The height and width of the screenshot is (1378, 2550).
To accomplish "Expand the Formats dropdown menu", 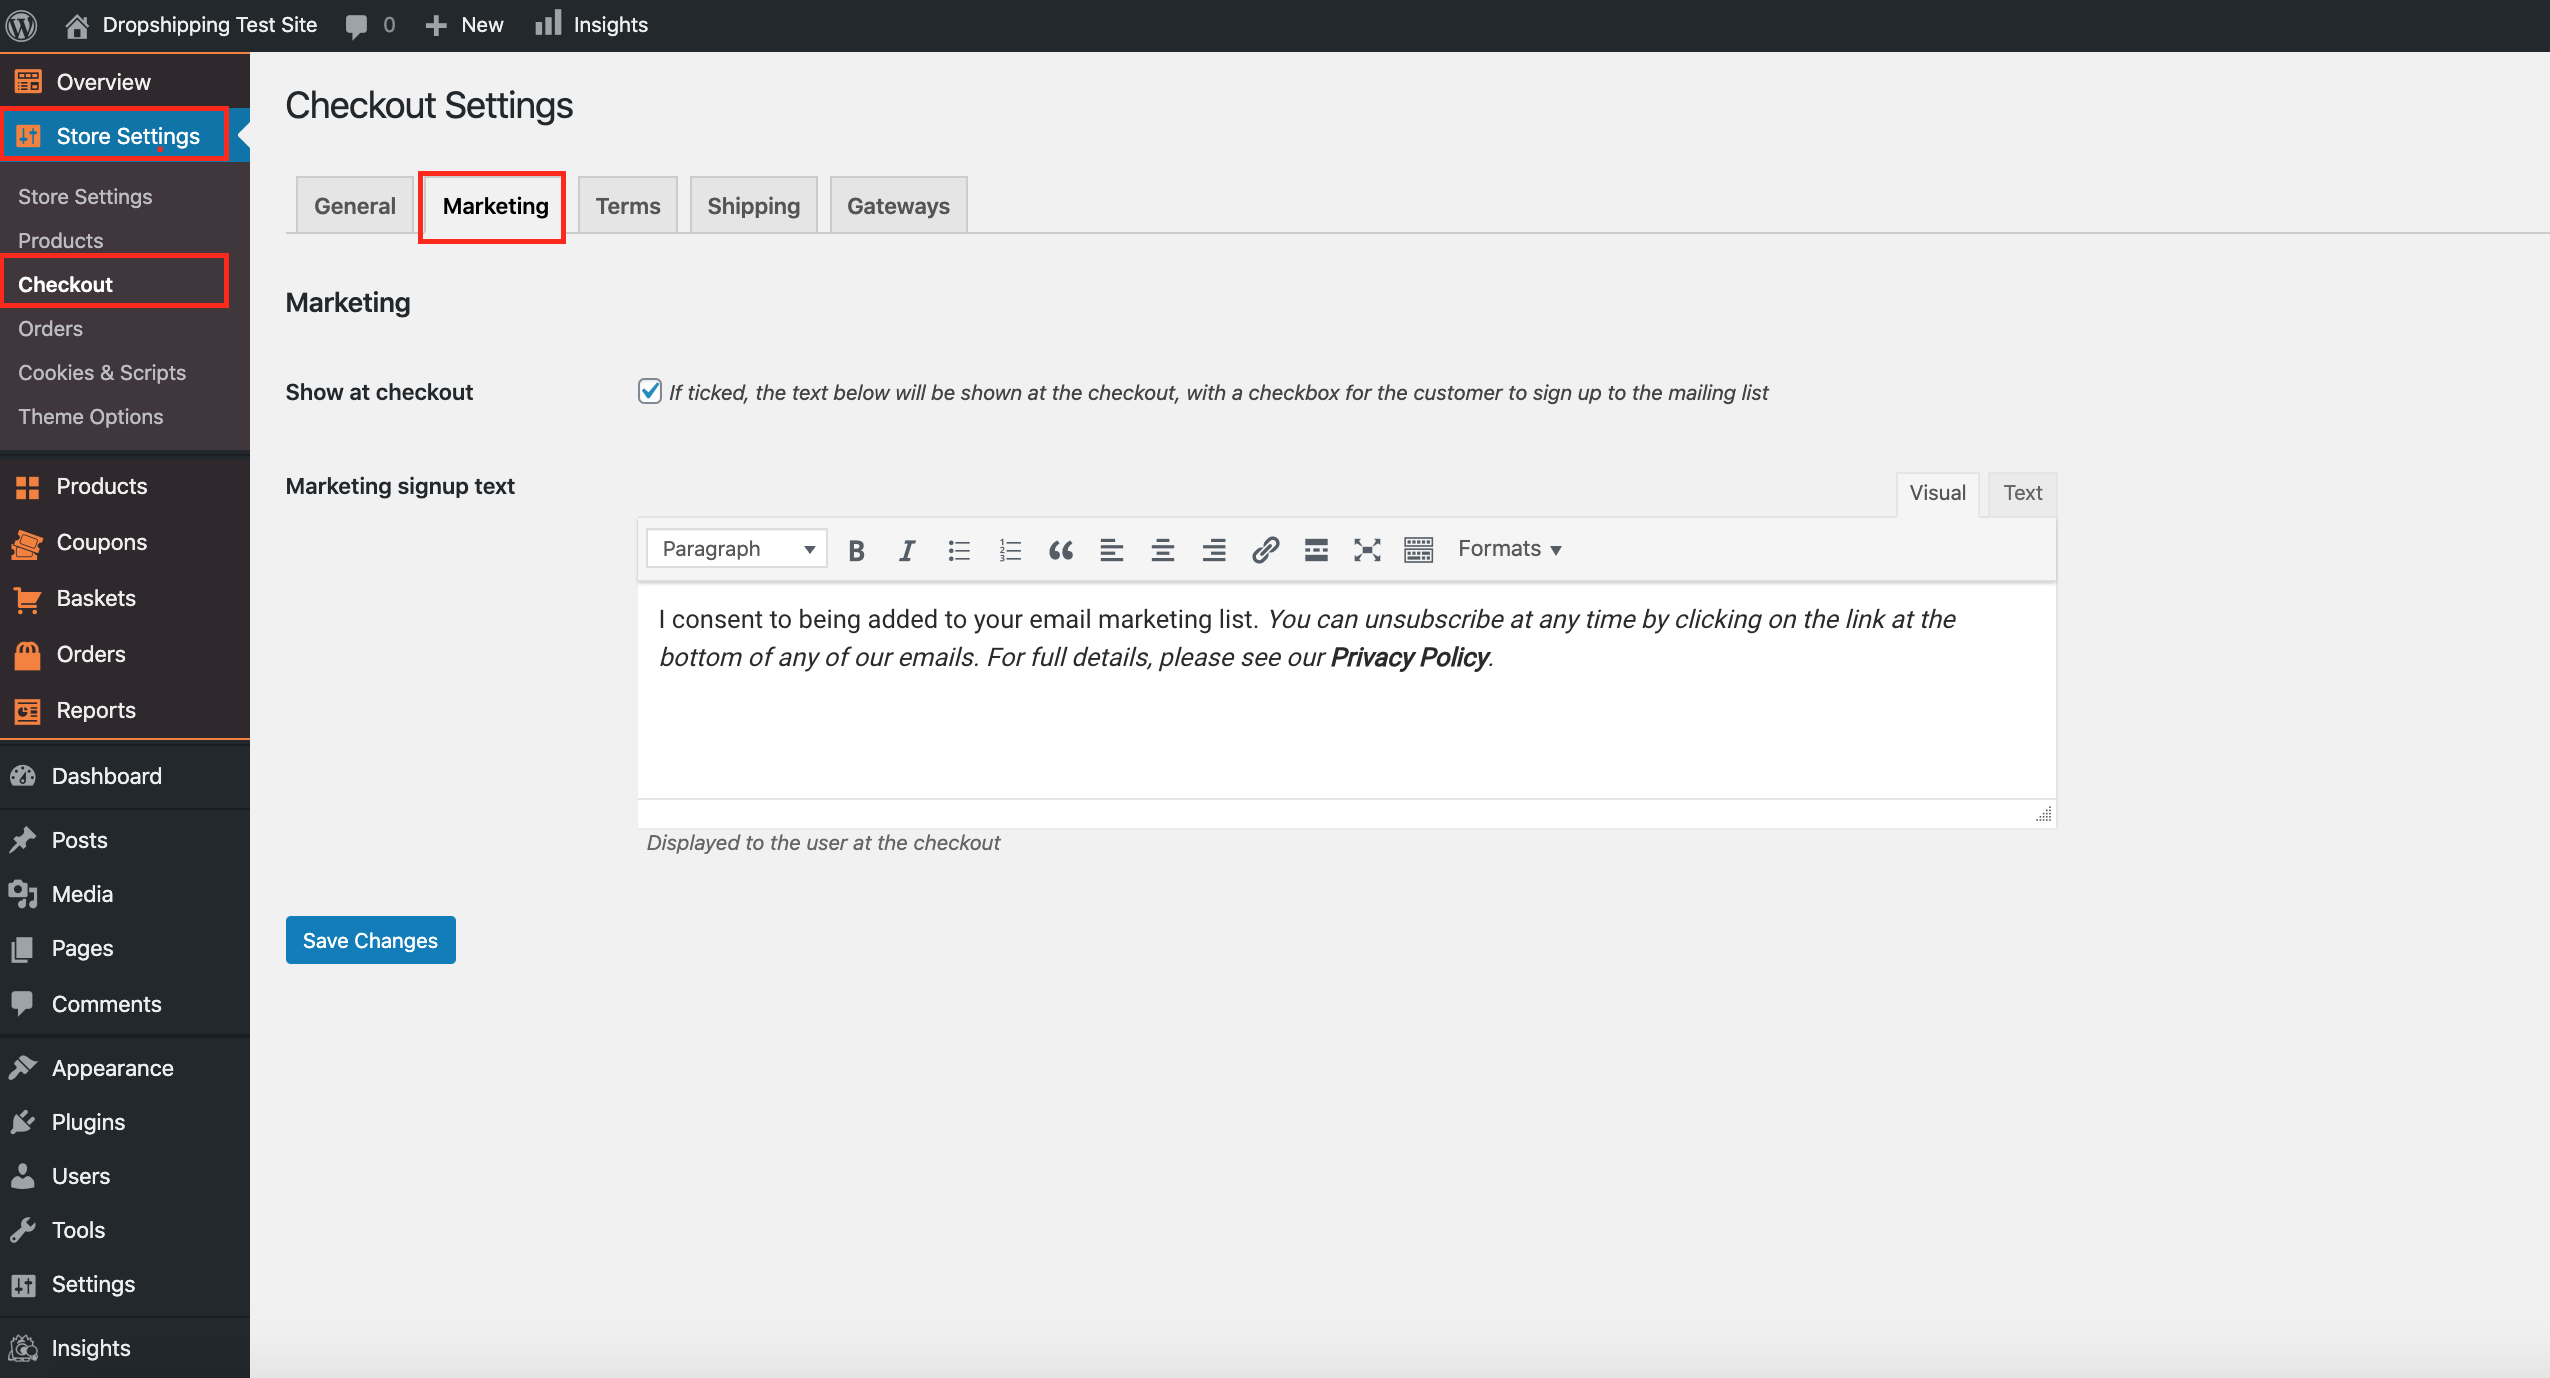I will point(1509,549).
